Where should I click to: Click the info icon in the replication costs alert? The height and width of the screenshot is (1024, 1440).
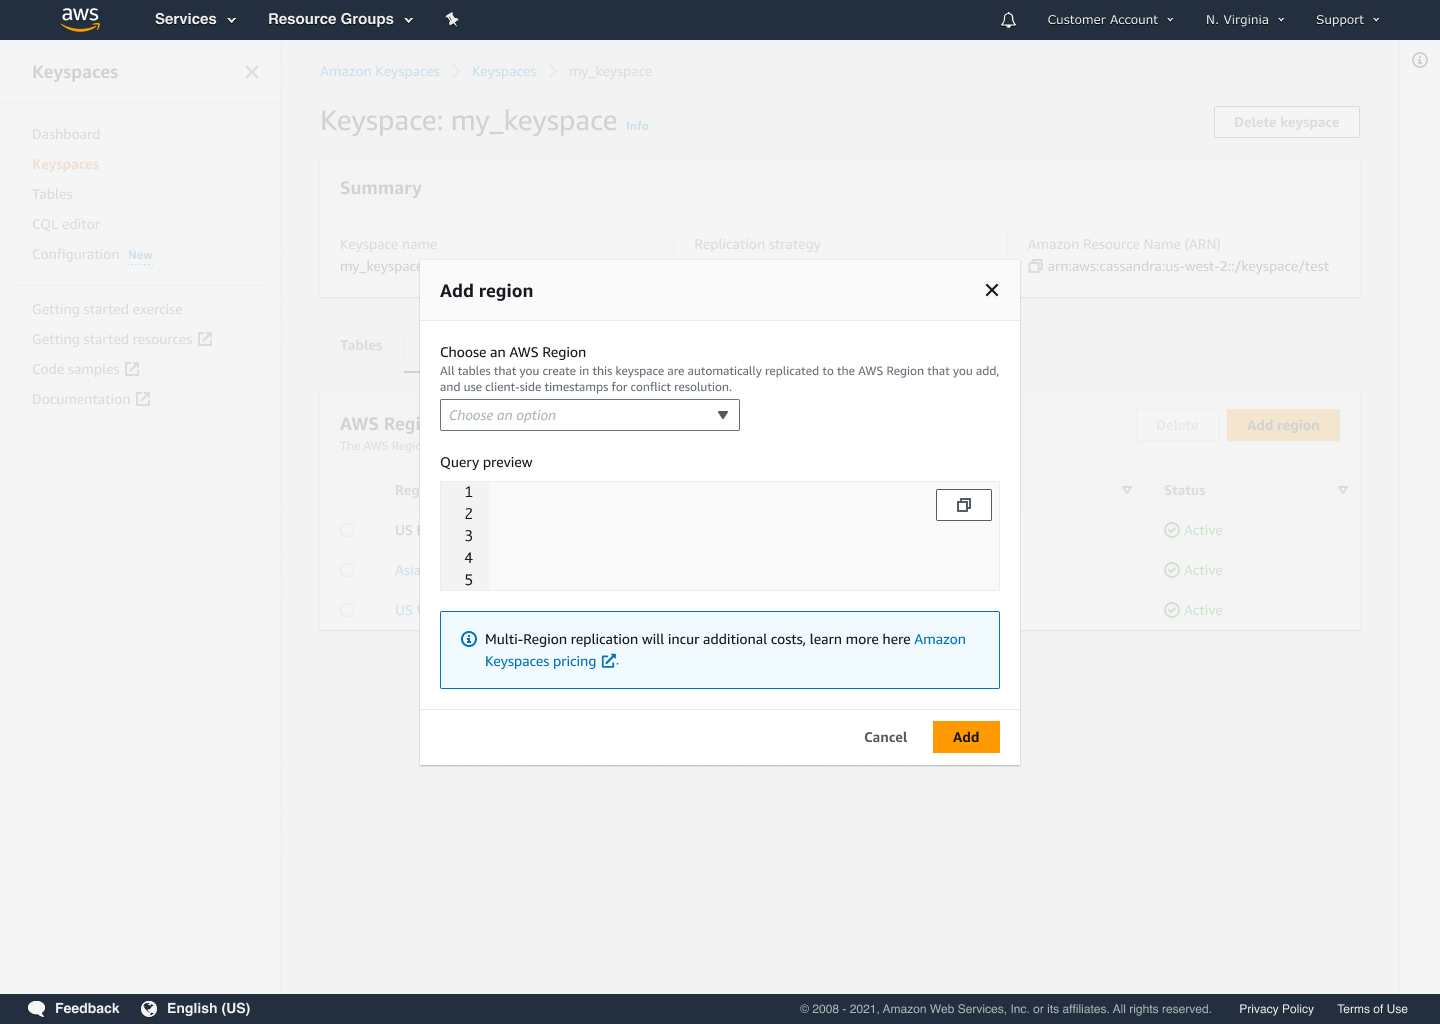[x=468, y=639]
